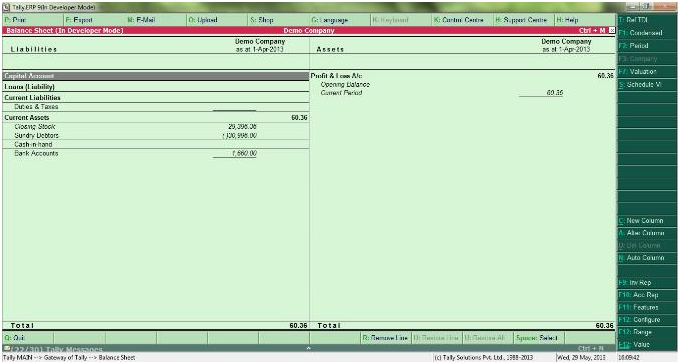Click the Quit button

pyautogui.click(x=28, y=338)
